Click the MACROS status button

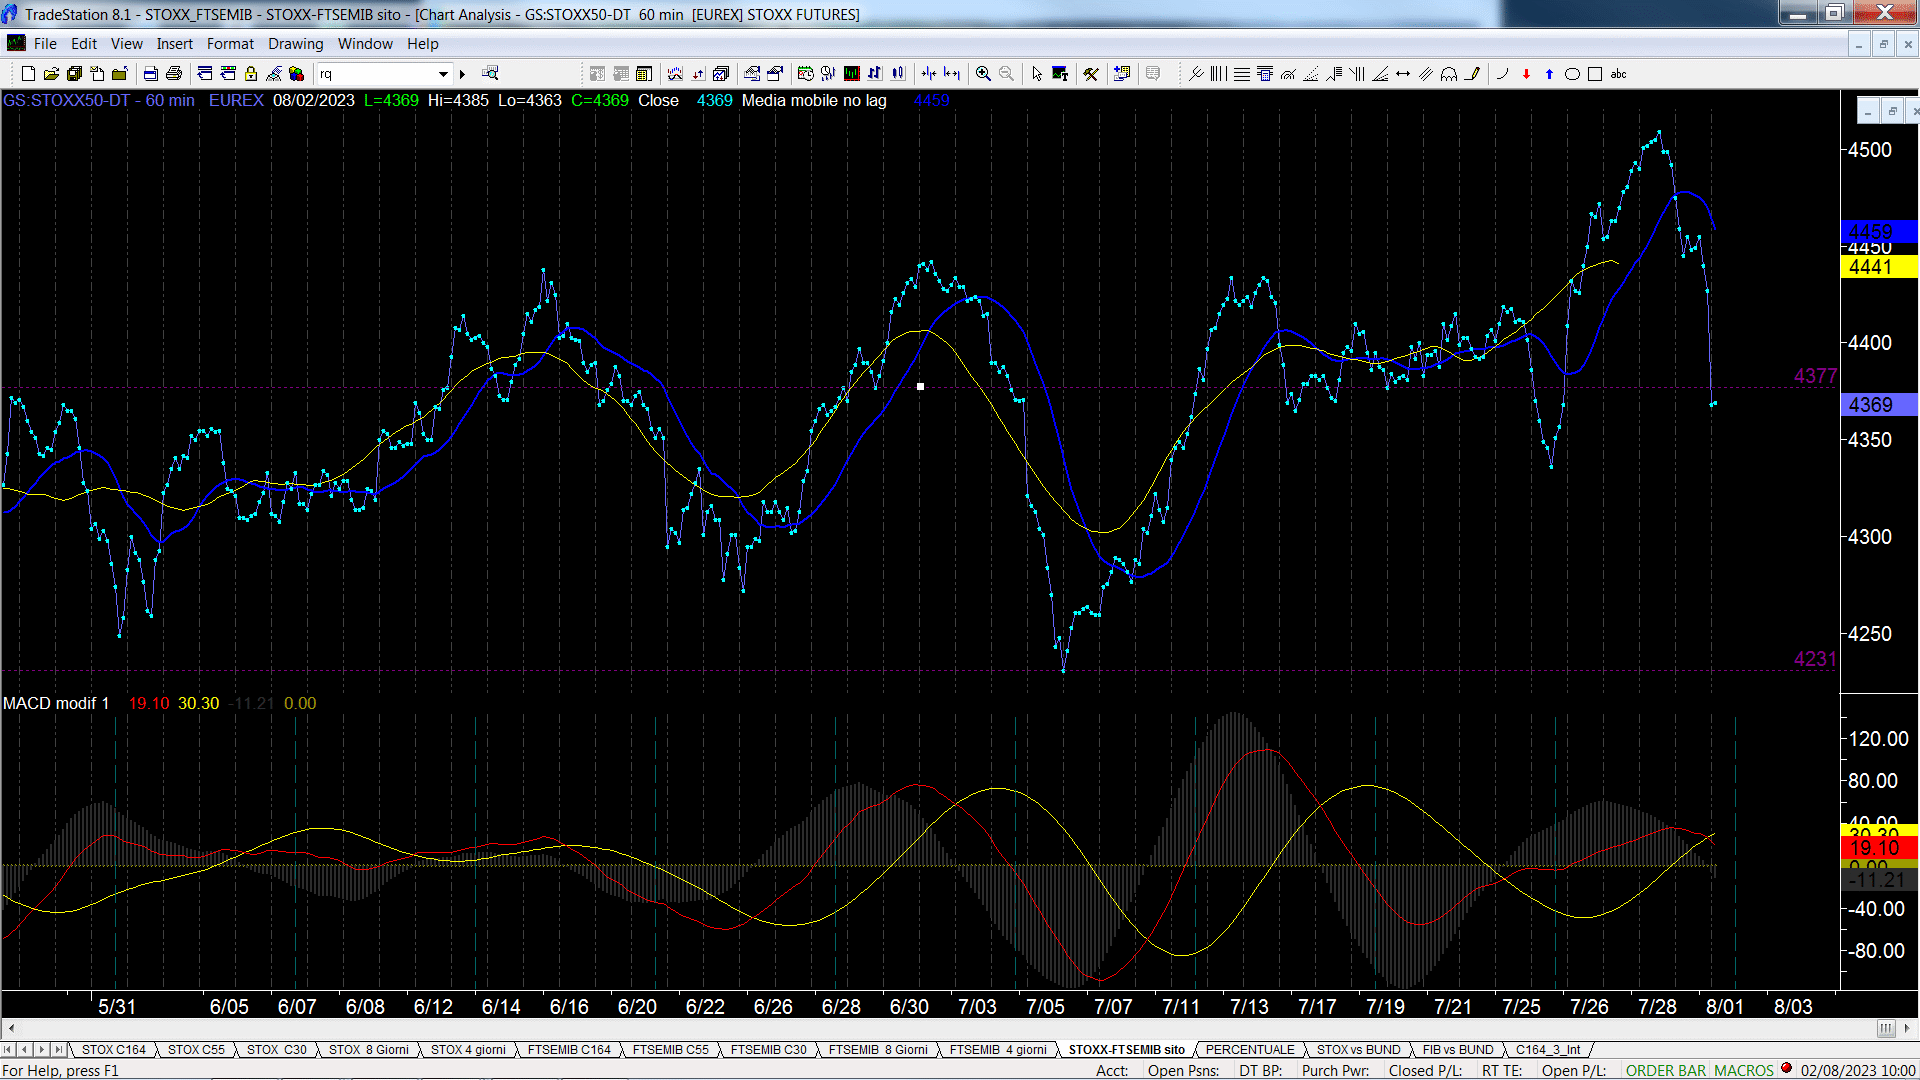click(x=1743, y=1070)
